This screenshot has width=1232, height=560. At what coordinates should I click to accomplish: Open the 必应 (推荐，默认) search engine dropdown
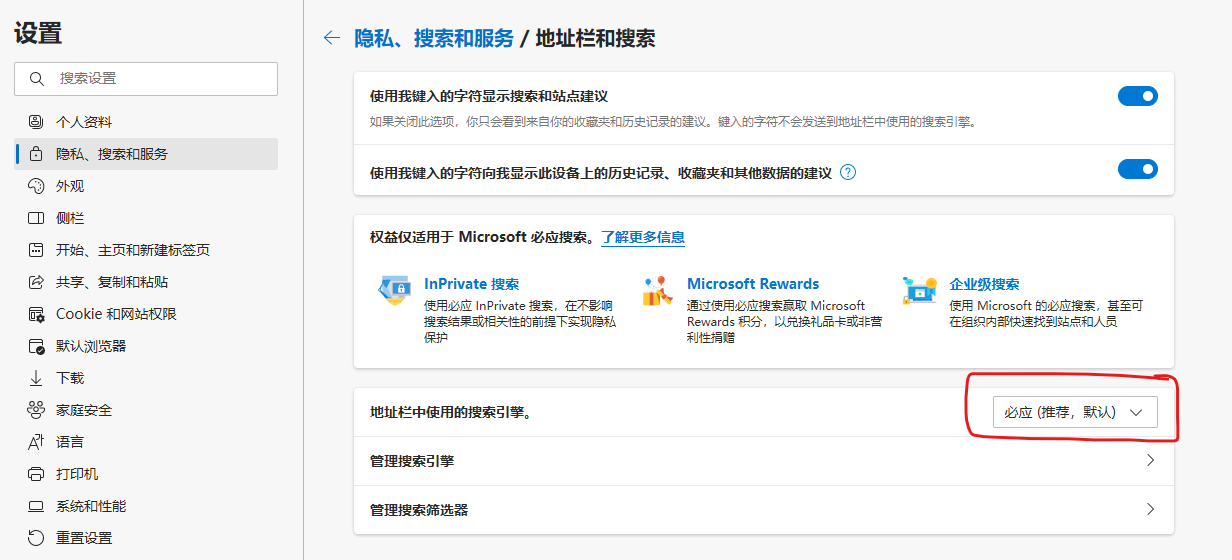1075,412
